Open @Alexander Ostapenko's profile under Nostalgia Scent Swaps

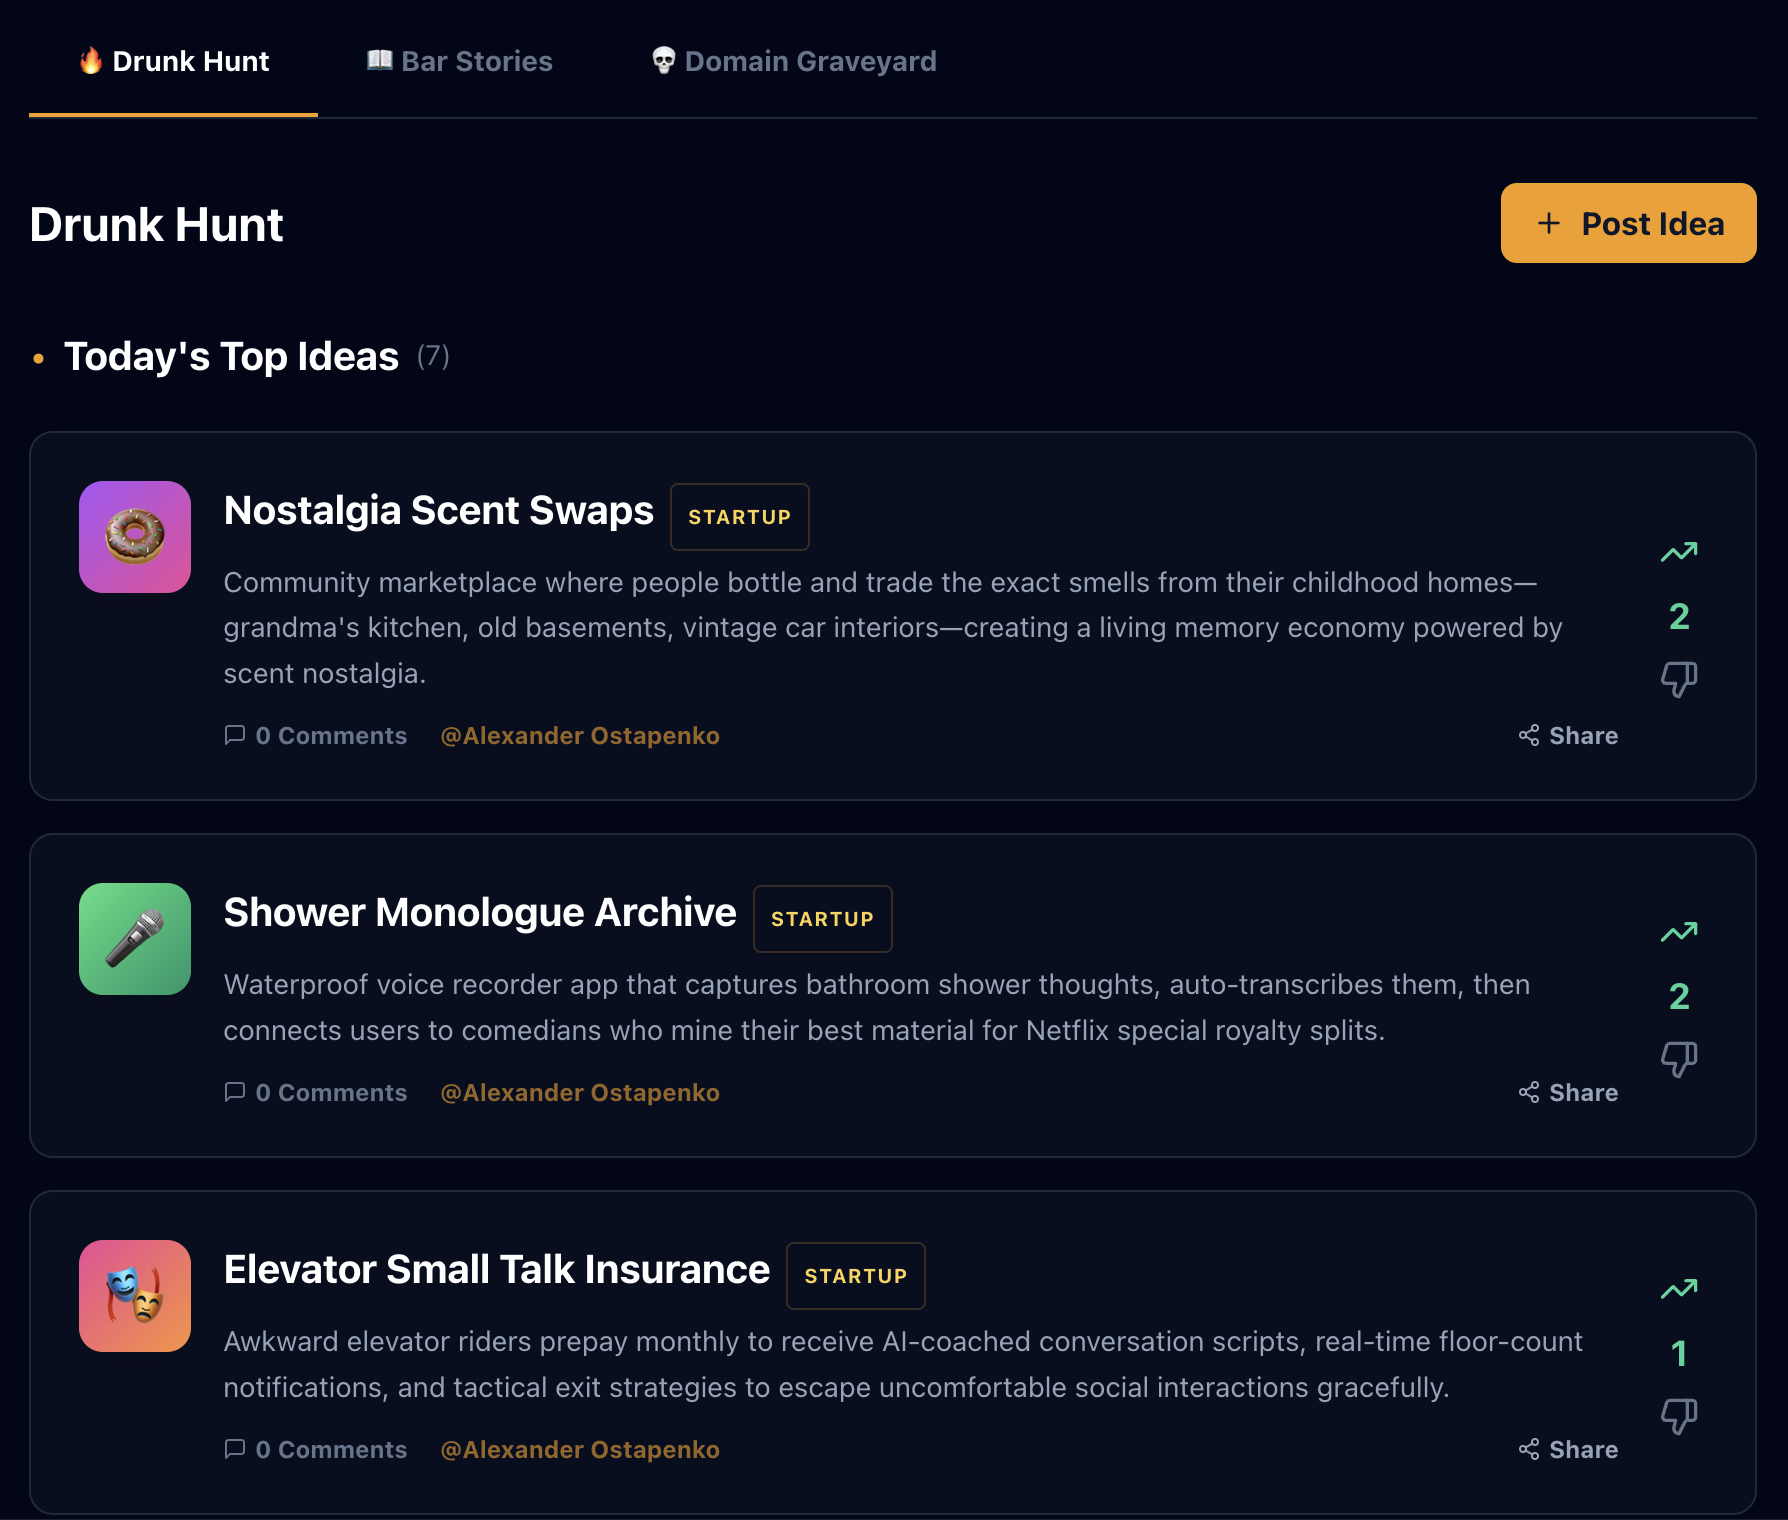581,736
